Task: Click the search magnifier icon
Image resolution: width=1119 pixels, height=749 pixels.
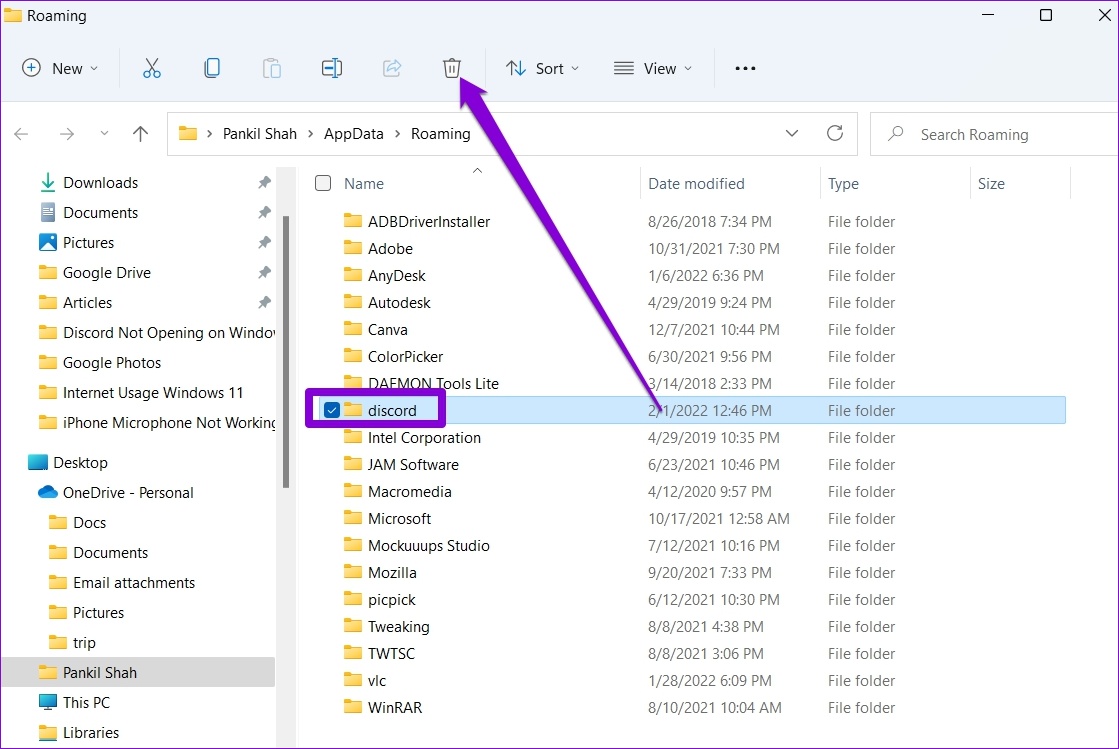Action: pos(896,133)
